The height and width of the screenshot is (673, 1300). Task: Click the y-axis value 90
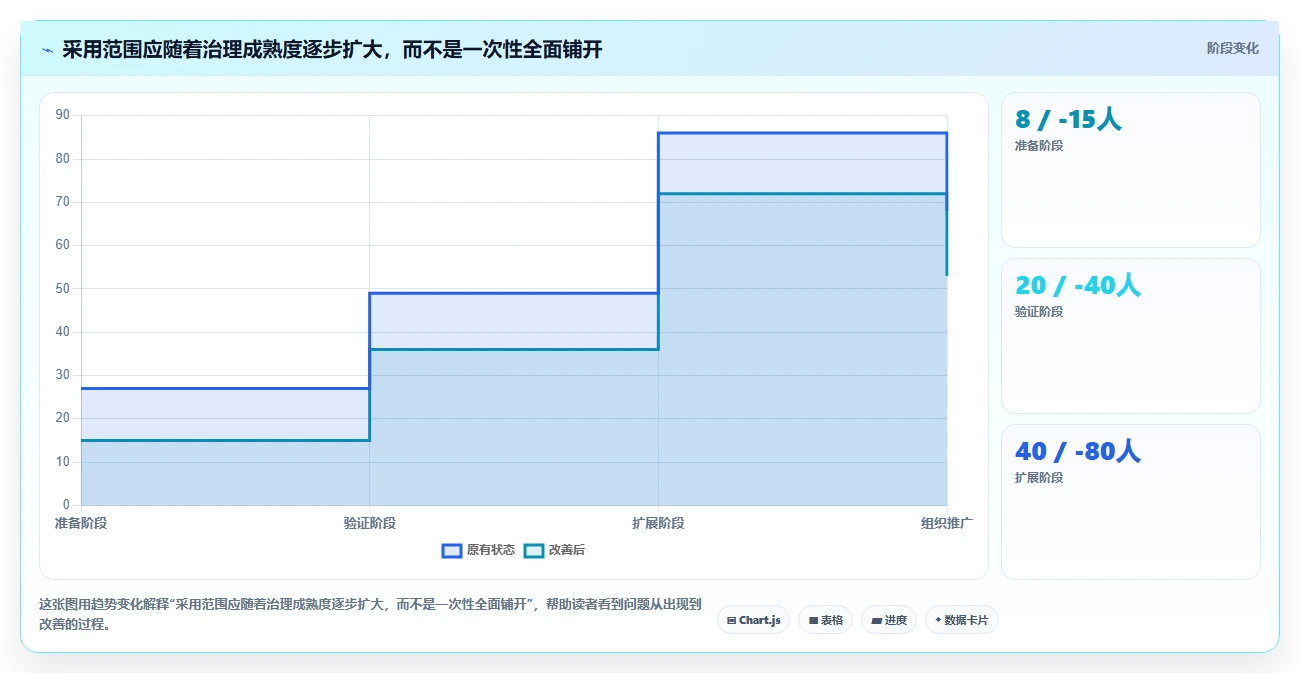(63, 115)
